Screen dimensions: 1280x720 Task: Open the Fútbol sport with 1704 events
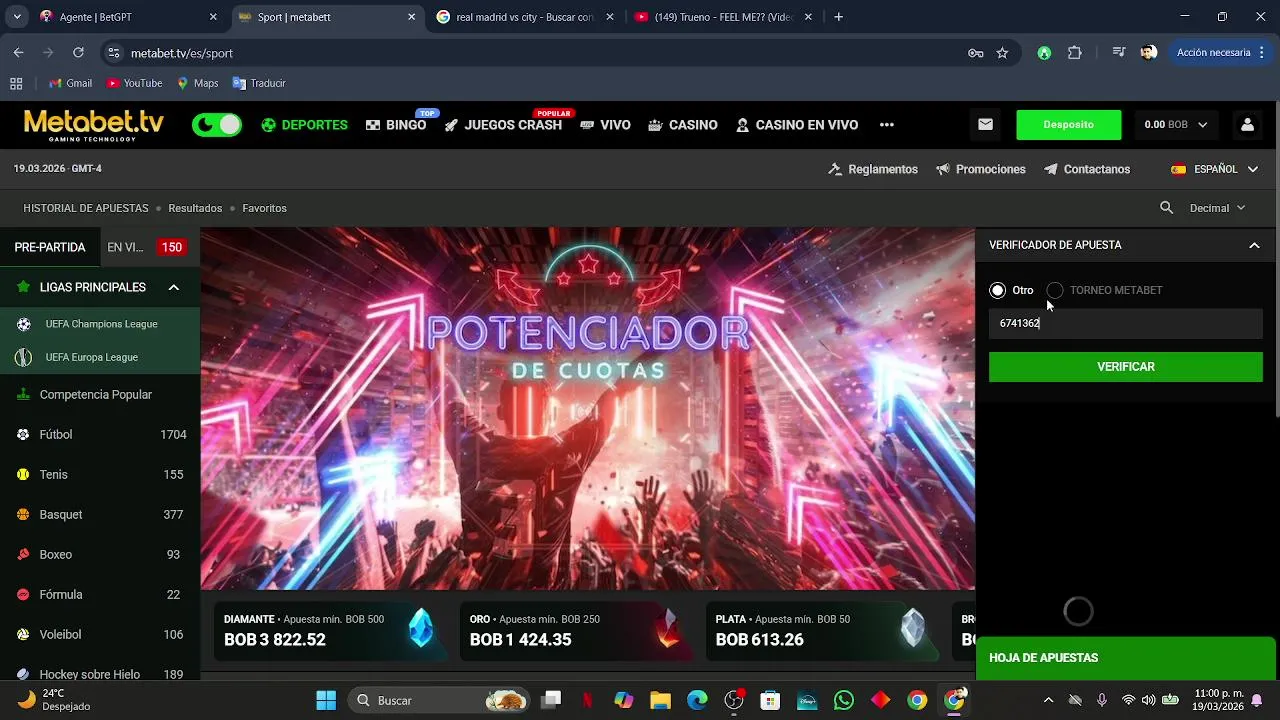point(100,435)
